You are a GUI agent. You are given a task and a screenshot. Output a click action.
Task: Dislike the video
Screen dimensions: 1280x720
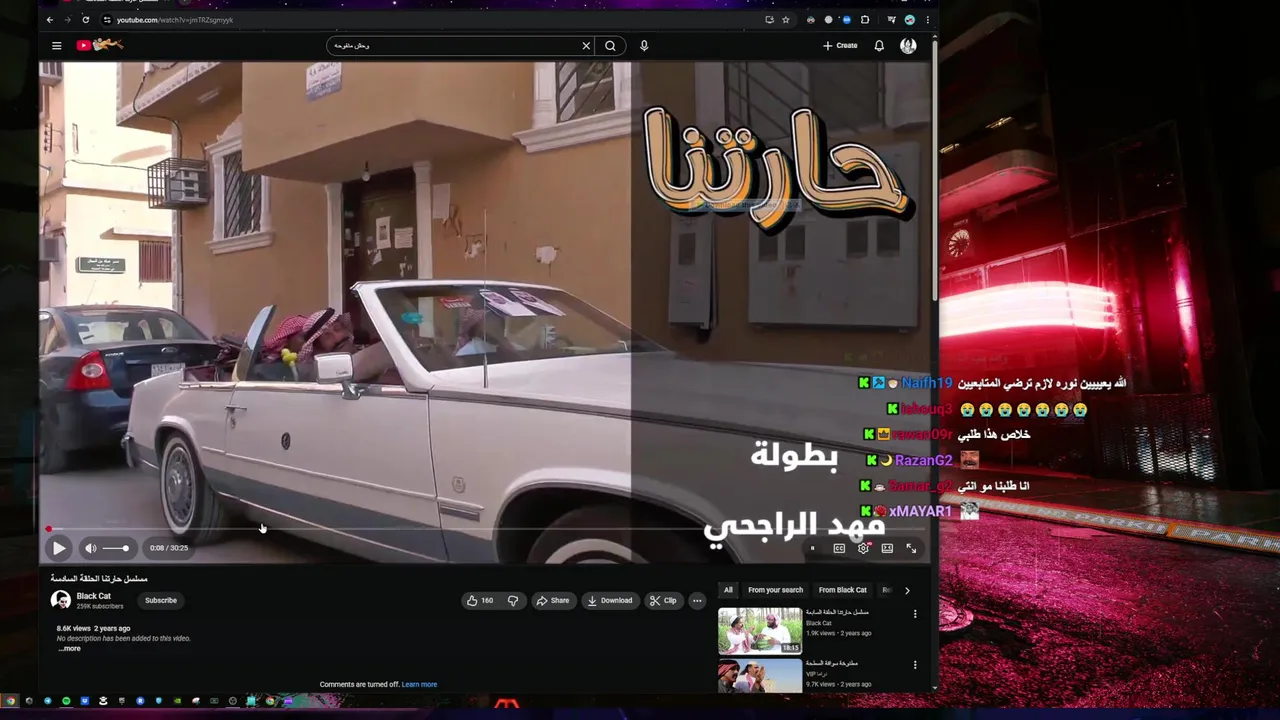[x=513, y=601]
